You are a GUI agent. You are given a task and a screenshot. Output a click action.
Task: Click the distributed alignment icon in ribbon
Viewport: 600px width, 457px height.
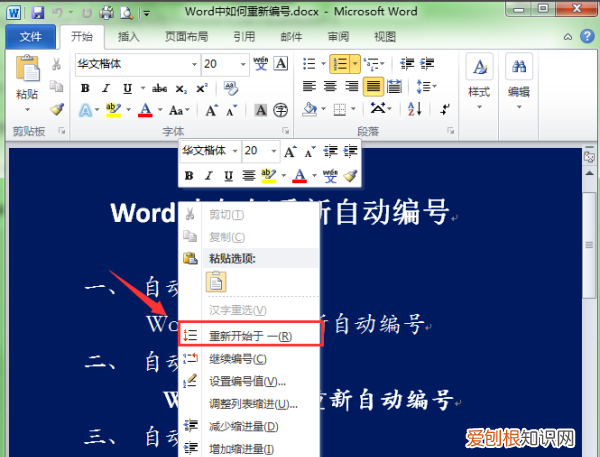tap(394, 87)
